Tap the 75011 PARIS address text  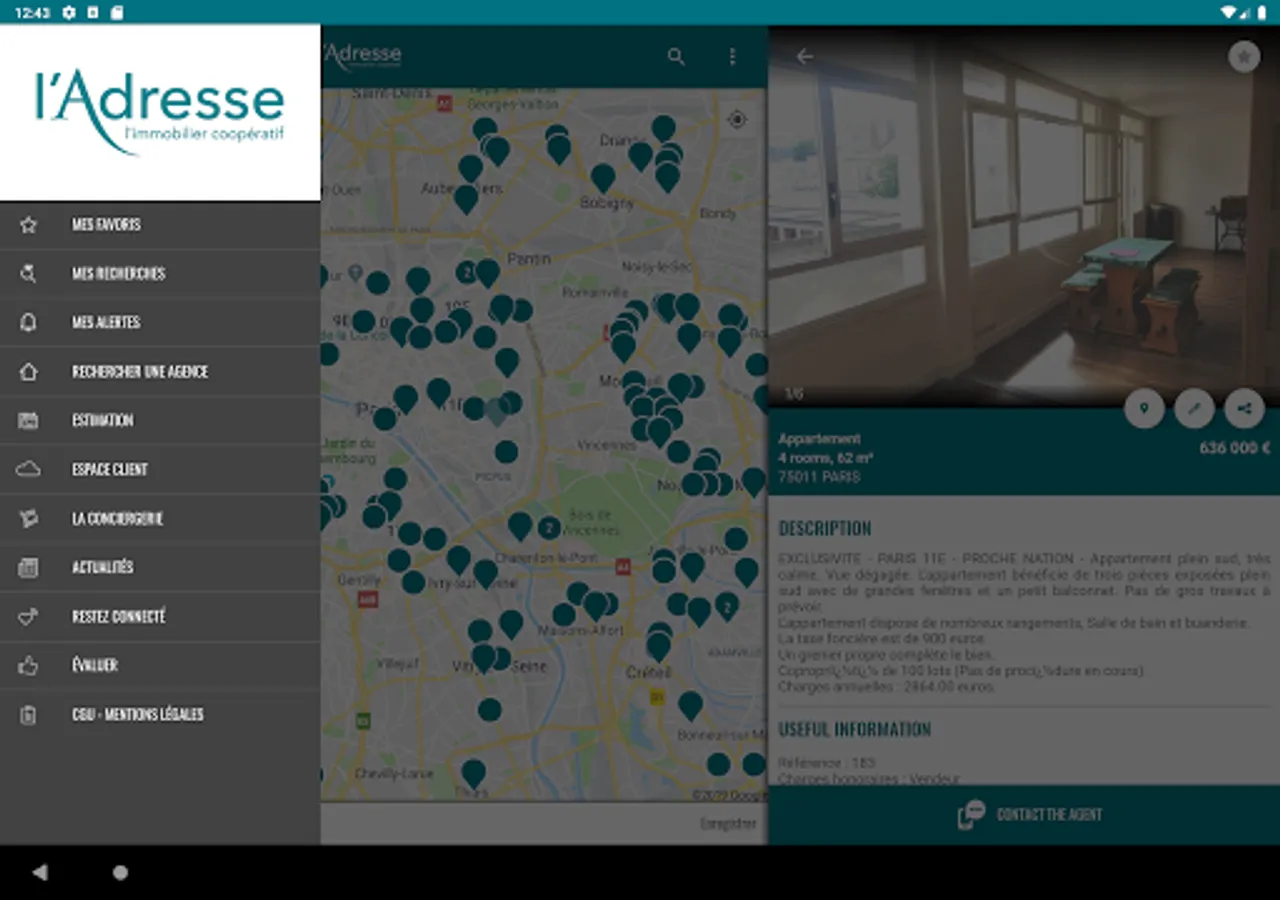[x=819, y=477]
